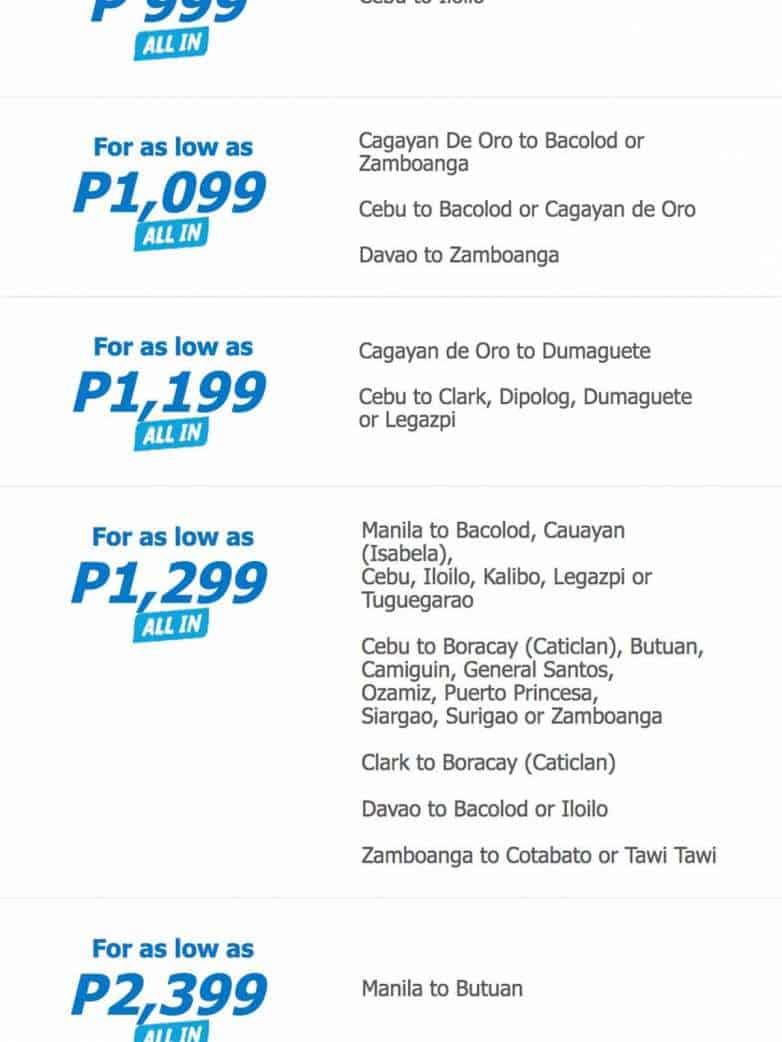Pick the P2,399 fare price
Screen dimensions: 782x1042
click(170, 993)
